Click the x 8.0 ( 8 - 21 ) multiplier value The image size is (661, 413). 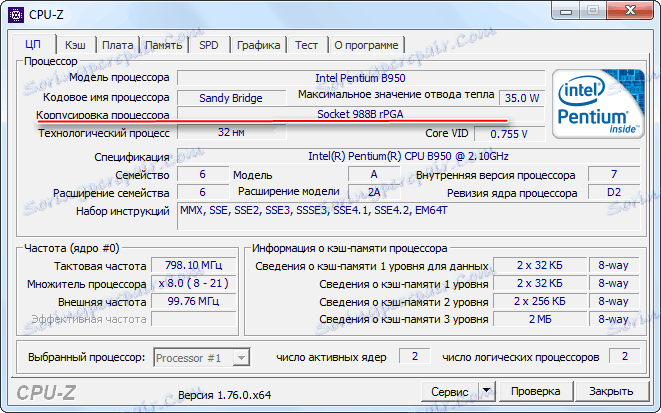pyautogui.click(x=193, y=283)
